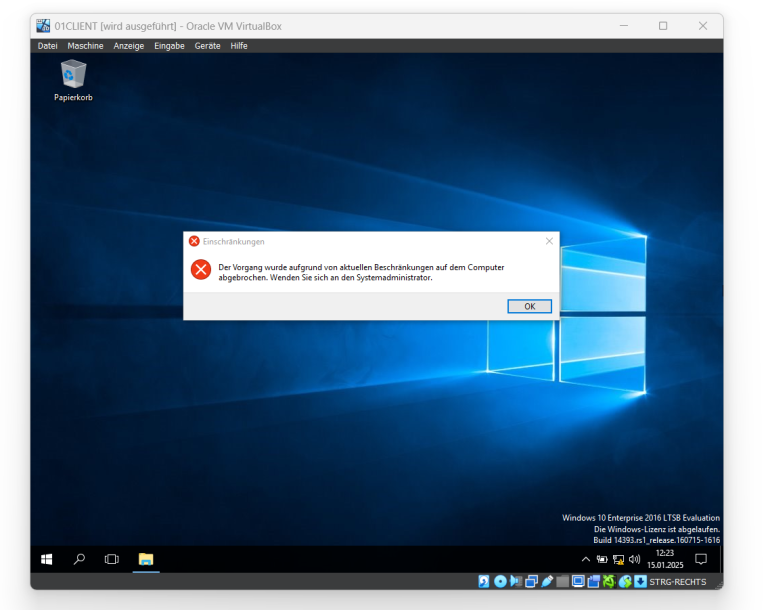Expand hidden system tray icons

click(x=586, y=559)
